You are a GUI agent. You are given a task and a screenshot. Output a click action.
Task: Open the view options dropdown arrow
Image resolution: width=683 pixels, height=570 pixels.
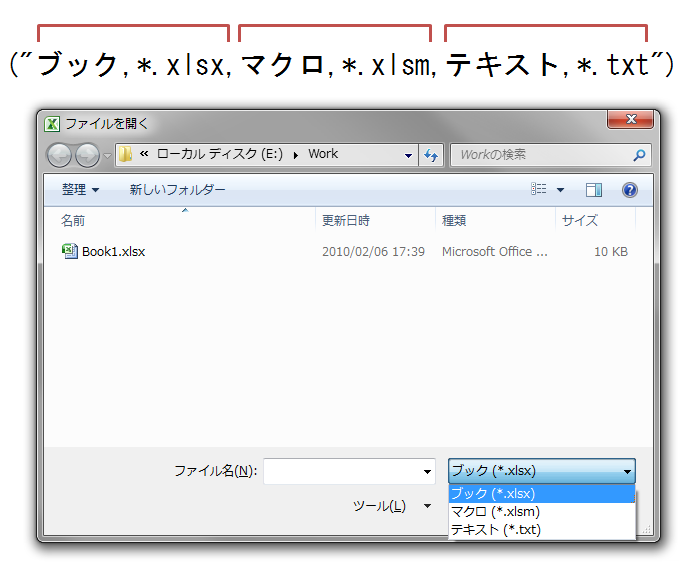[x=561, y=190]
